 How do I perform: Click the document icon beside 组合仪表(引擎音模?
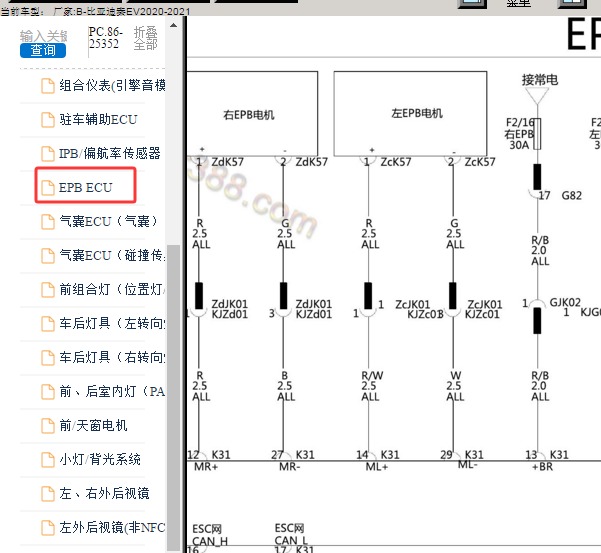pos(48,85)
